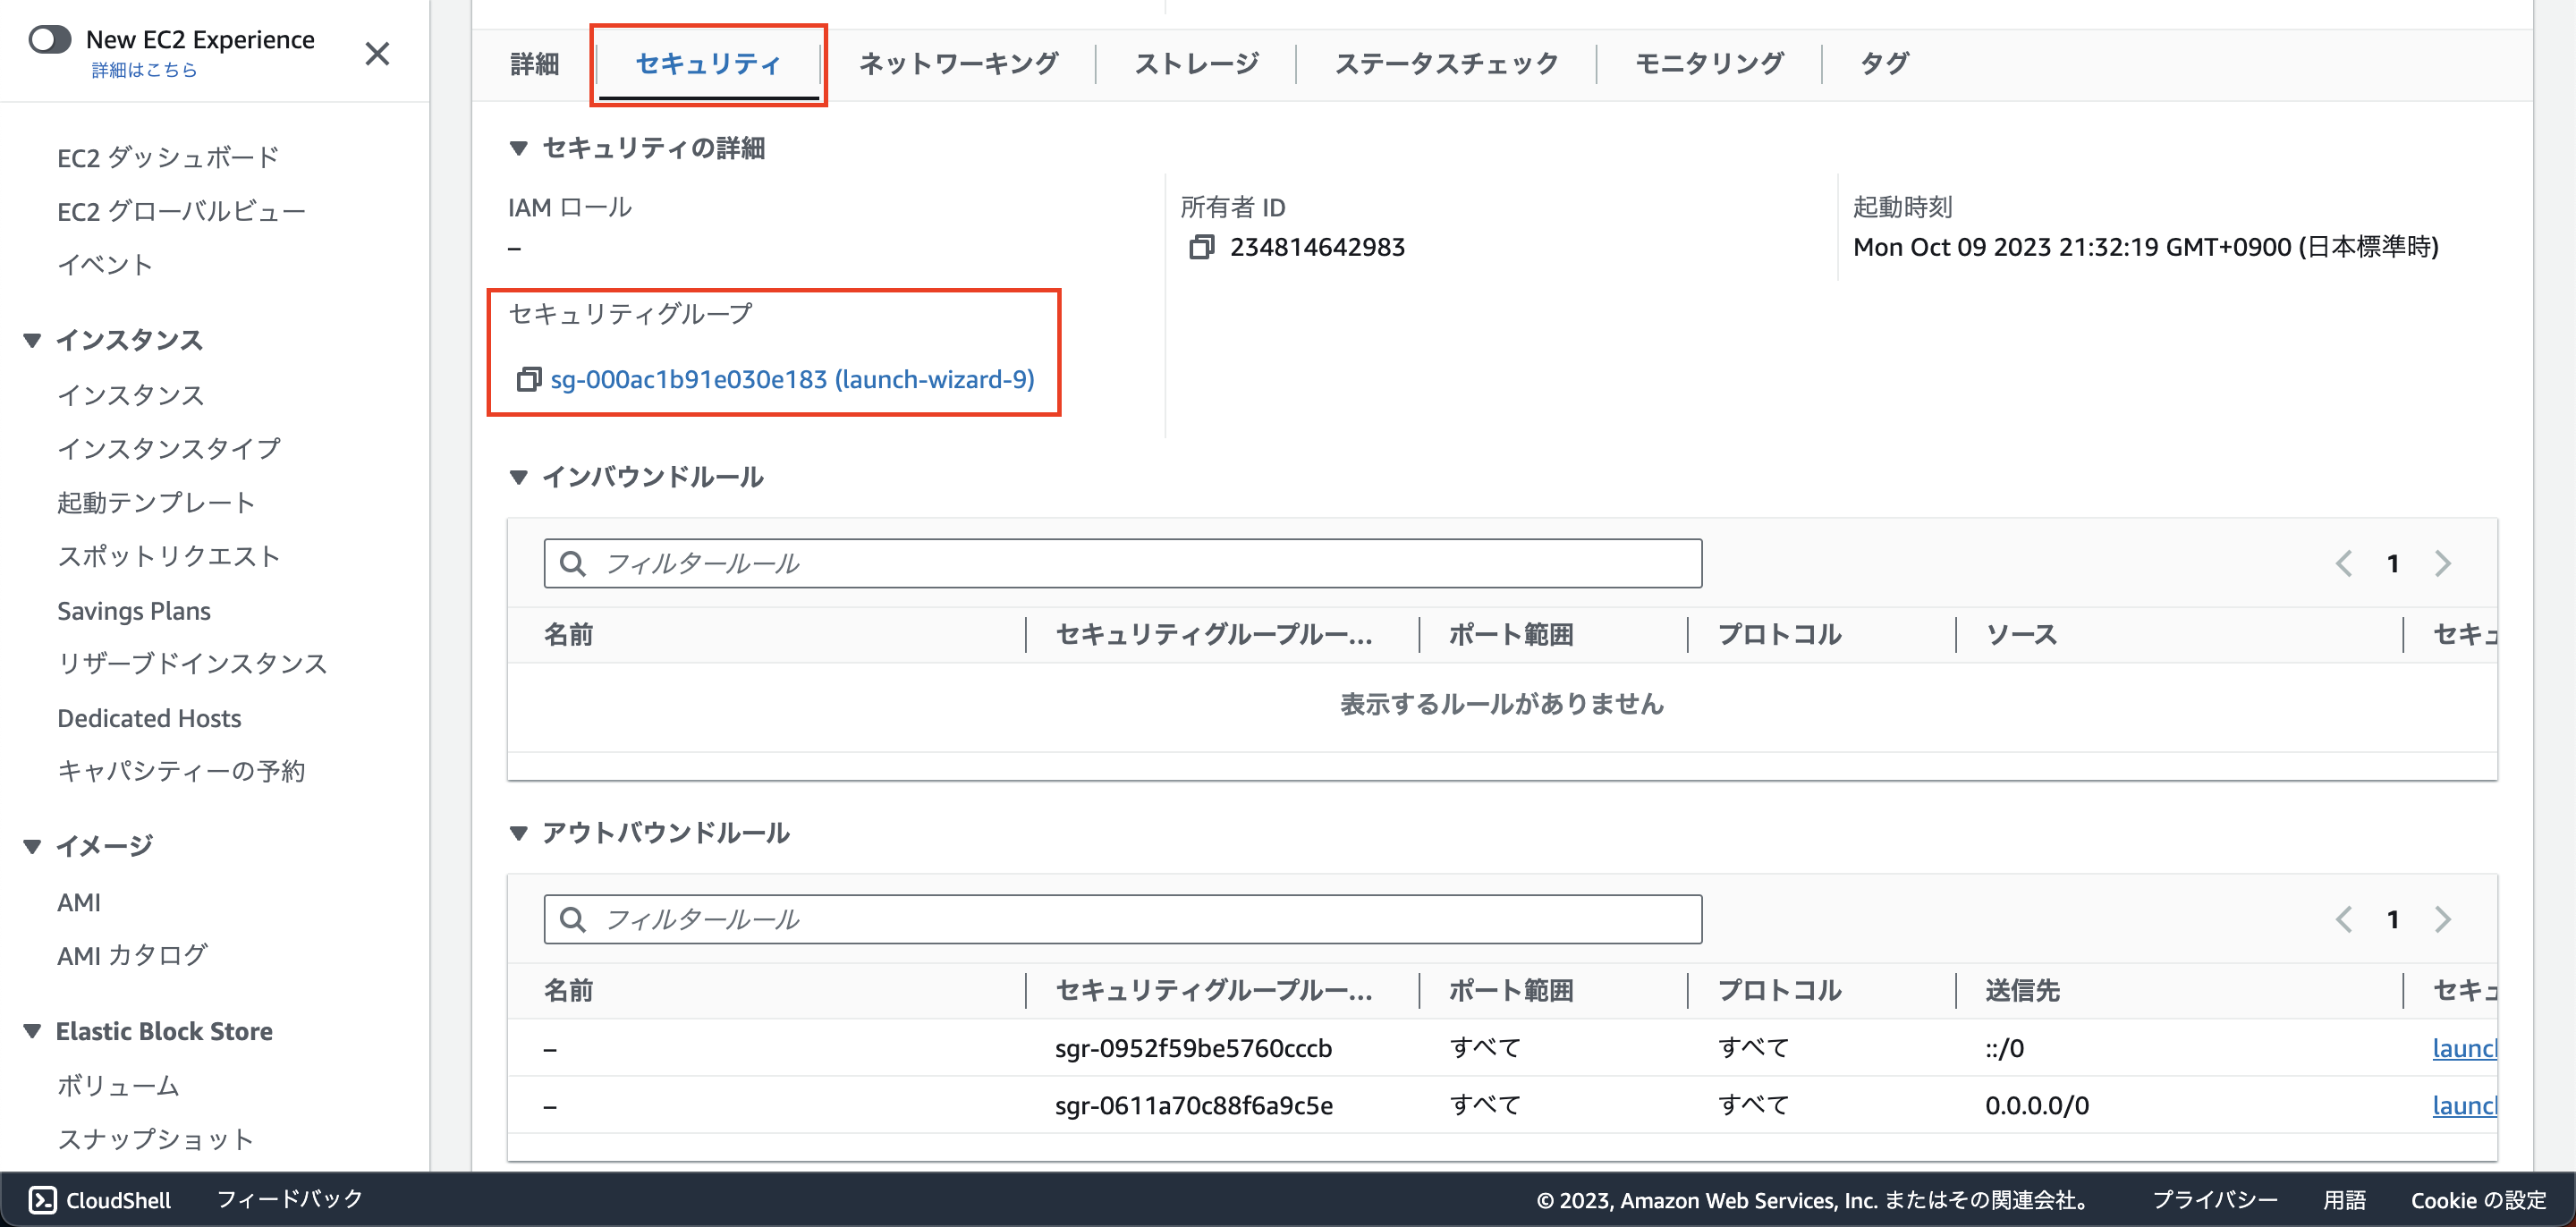Switch to the ストレージ tab
The width and height of the screenshot is (2576, 1227).
[1196, 64]
